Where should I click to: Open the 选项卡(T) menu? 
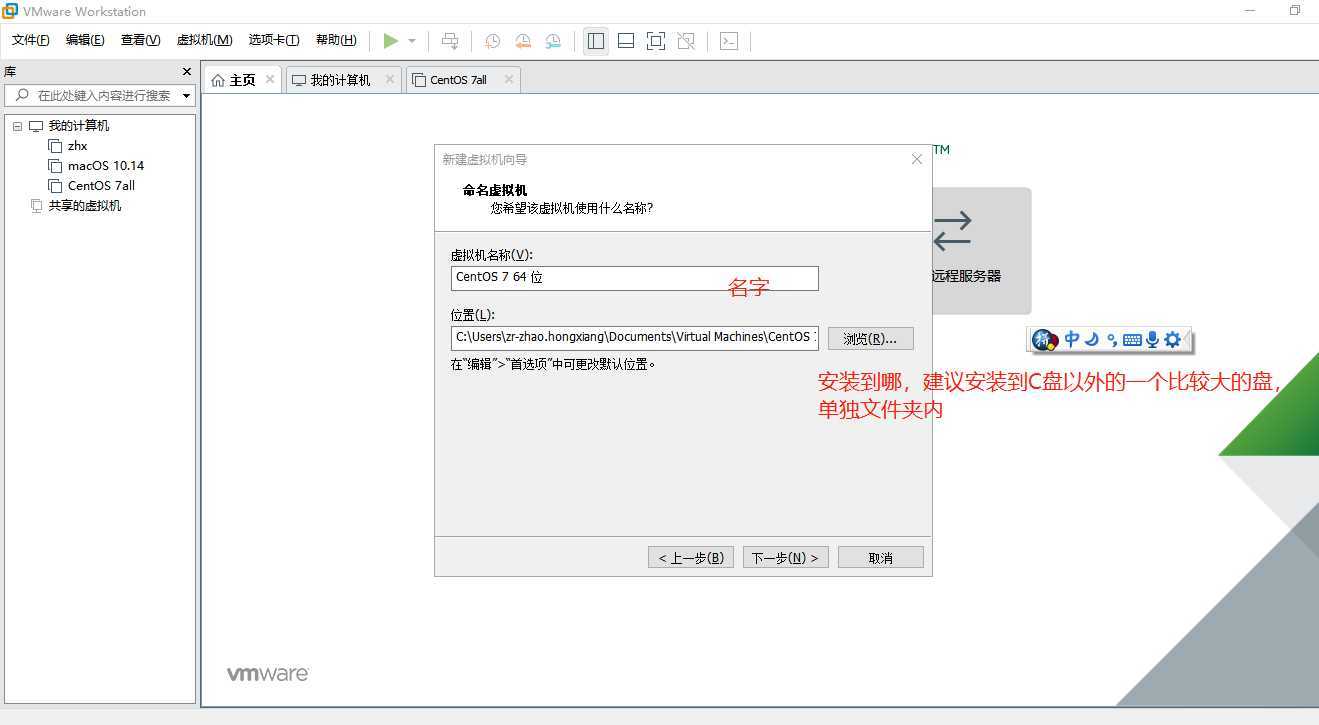tap(274, 40)
